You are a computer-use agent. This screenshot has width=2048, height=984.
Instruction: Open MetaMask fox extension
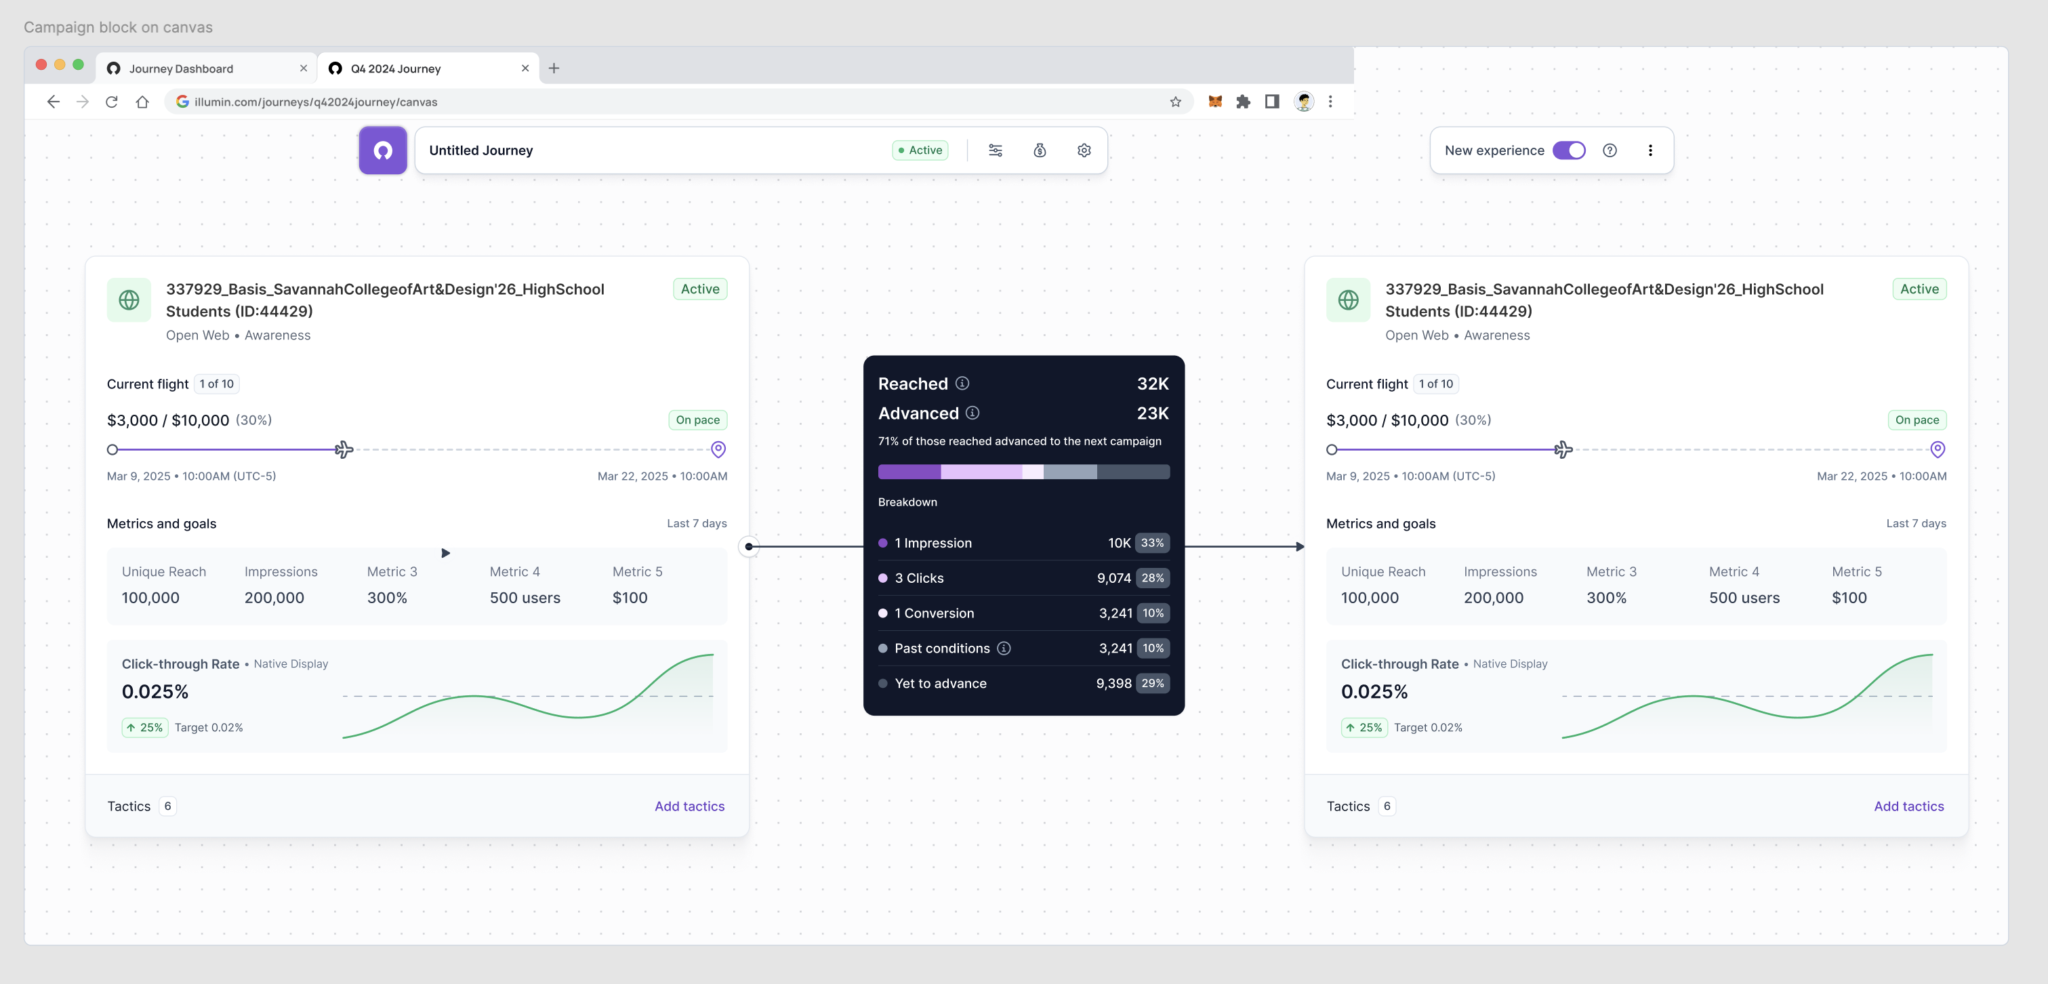coord(1215,101)
